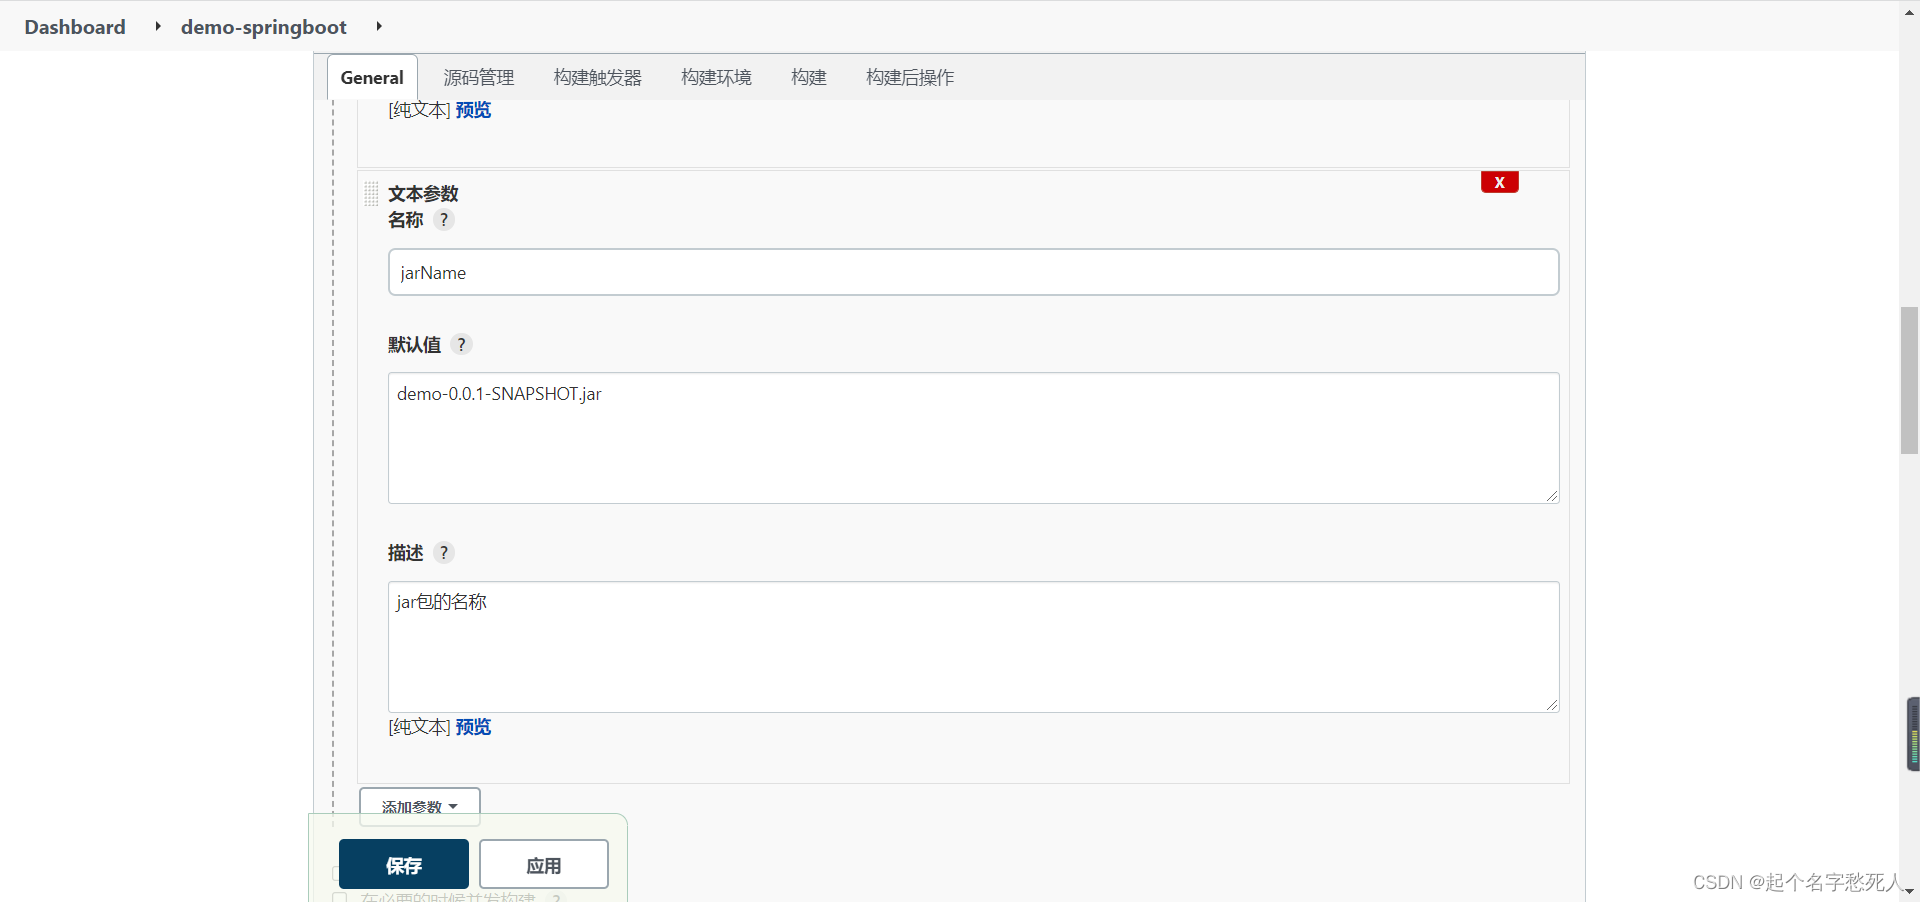Viewport: 1920px width, 902px height.
Task: Click the resize grip of description textarea
Action: coord(1551,705)
